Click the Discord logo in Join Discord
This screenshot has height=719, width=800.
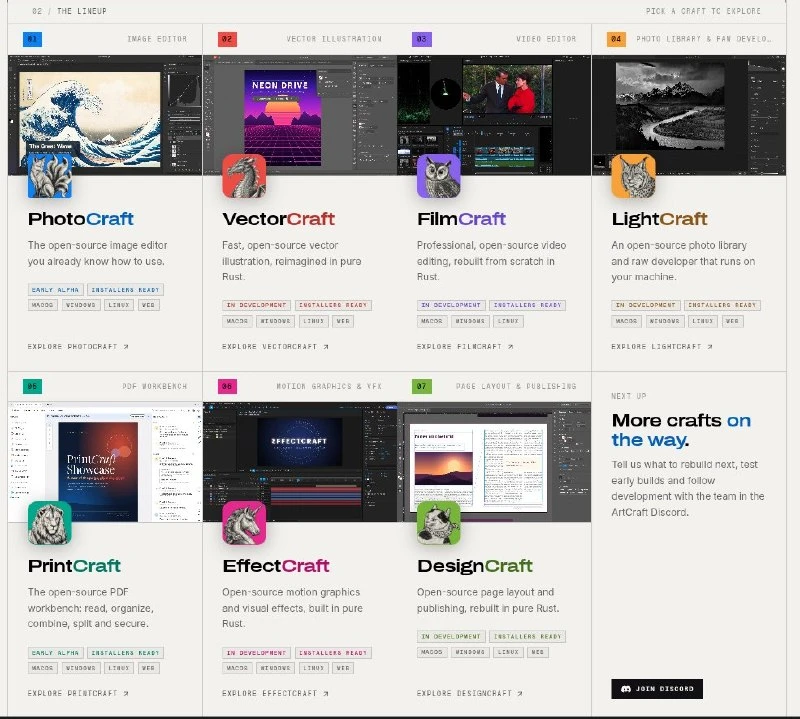[626, 689]
